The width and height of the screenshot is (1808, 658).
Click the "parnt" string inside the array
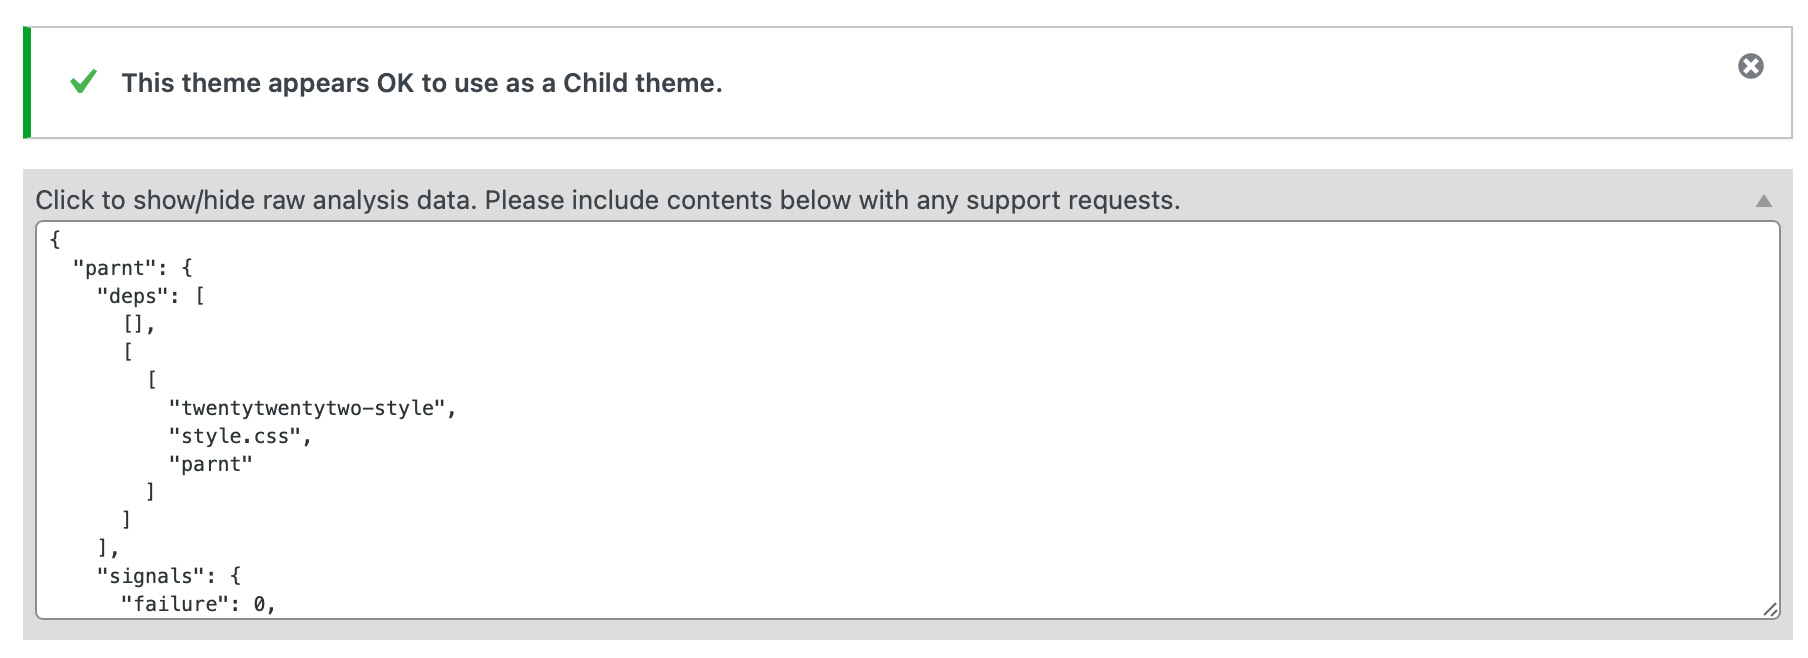click(211, 464)
